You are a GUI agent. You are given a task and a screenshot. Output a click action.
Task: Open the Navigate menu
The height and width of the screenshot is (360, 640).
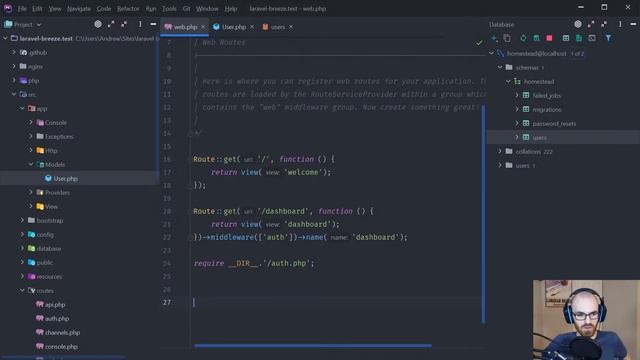click(x=79, y=9)
